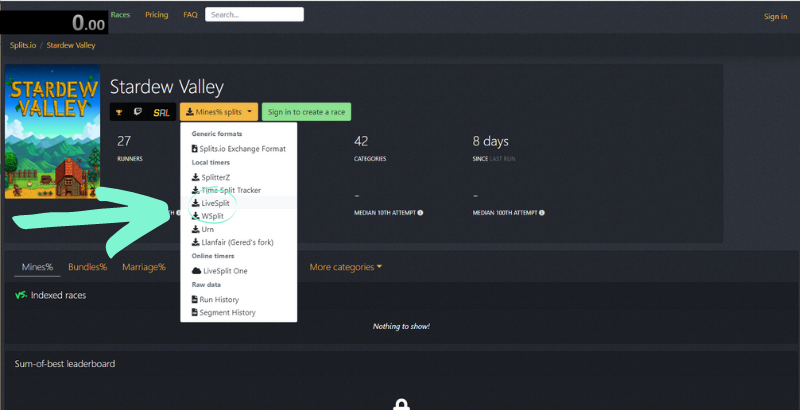Click the splits timer logo
The image size is (800, 410).
(53, 20)
